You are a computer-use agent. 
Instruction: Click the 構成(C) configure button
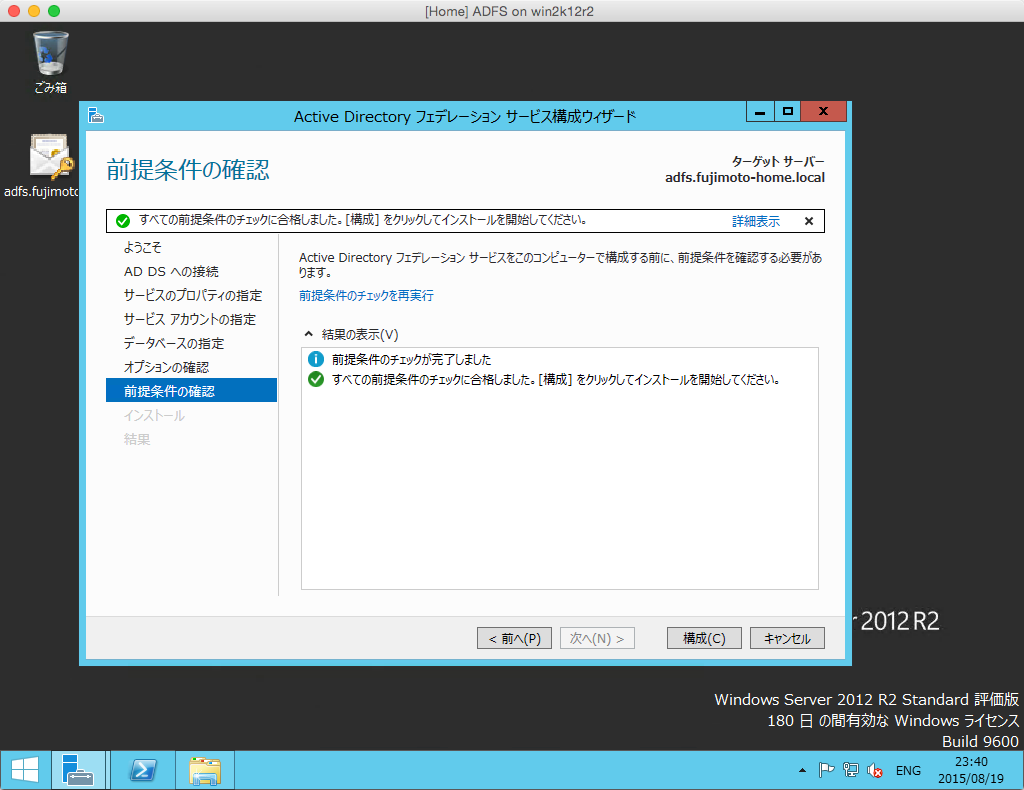(703, 638)
